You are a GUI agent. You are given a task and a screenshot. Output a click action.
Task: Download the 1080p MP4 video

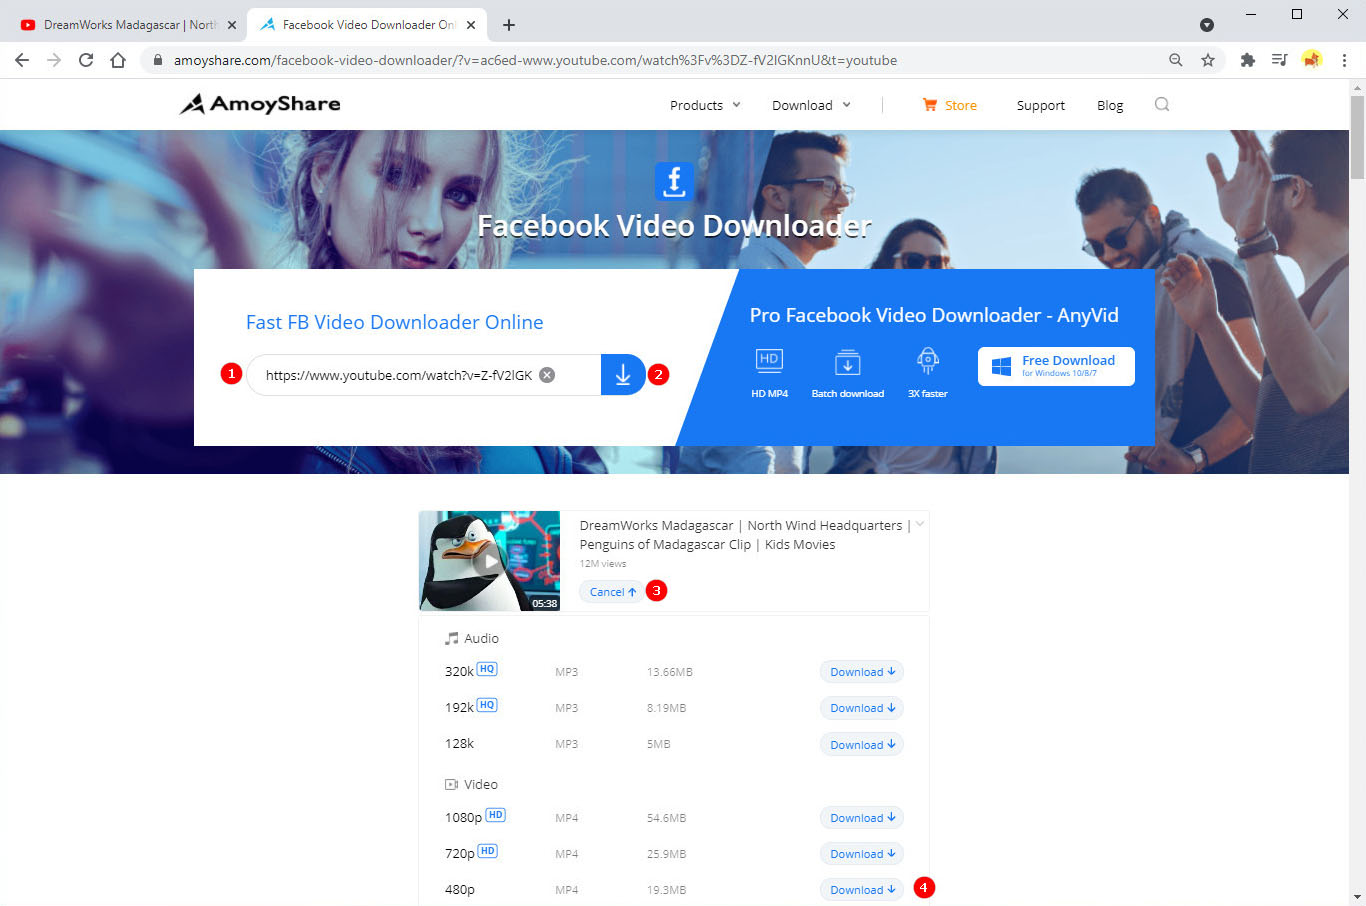coord(862,818)
